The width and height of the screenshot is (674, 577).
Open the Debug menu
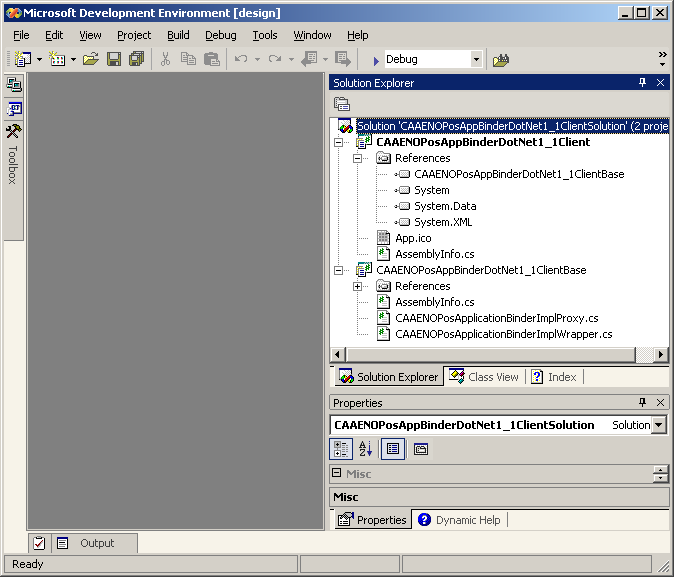221,35
